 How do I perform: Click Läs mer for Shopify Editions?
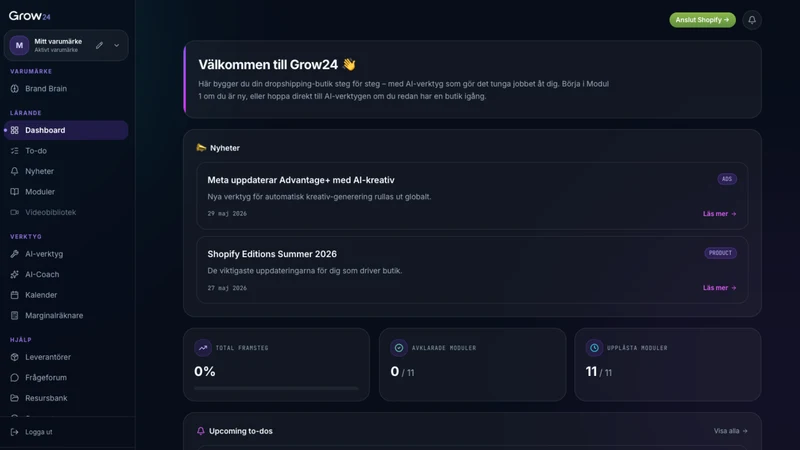[x=719, y=288]
